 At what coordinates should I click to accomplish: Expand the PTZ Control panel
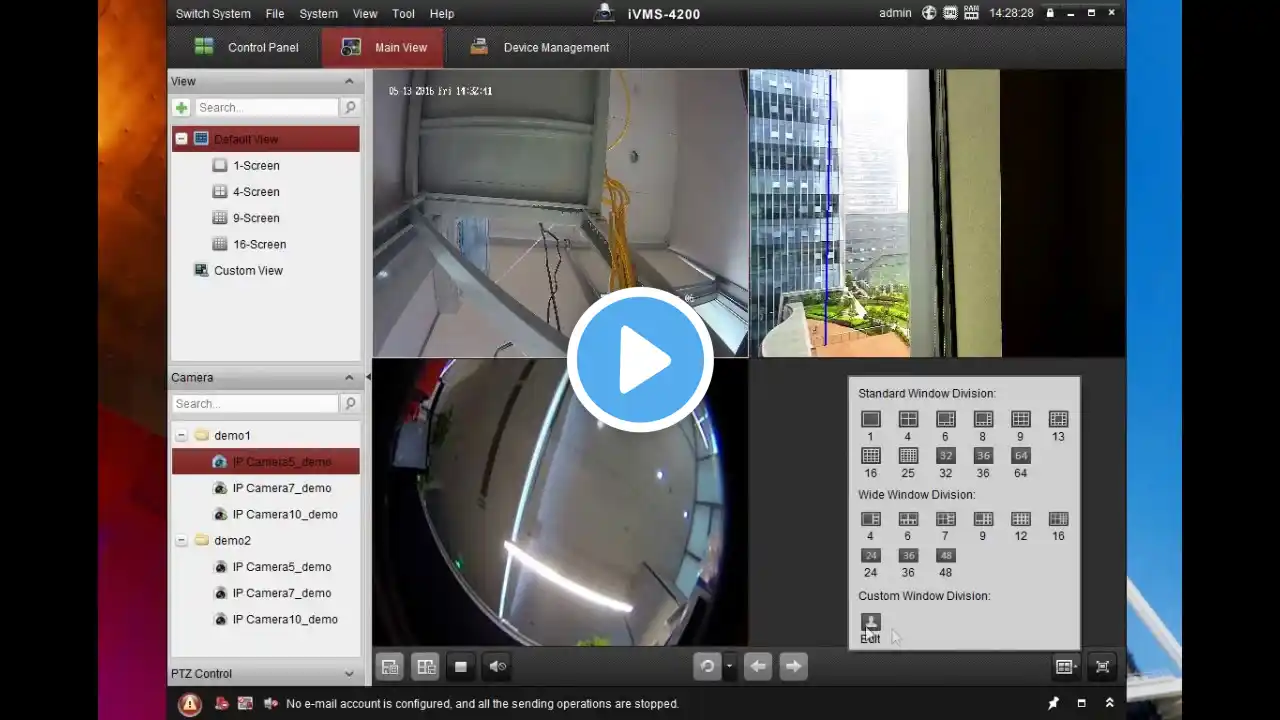pos(348,674)
